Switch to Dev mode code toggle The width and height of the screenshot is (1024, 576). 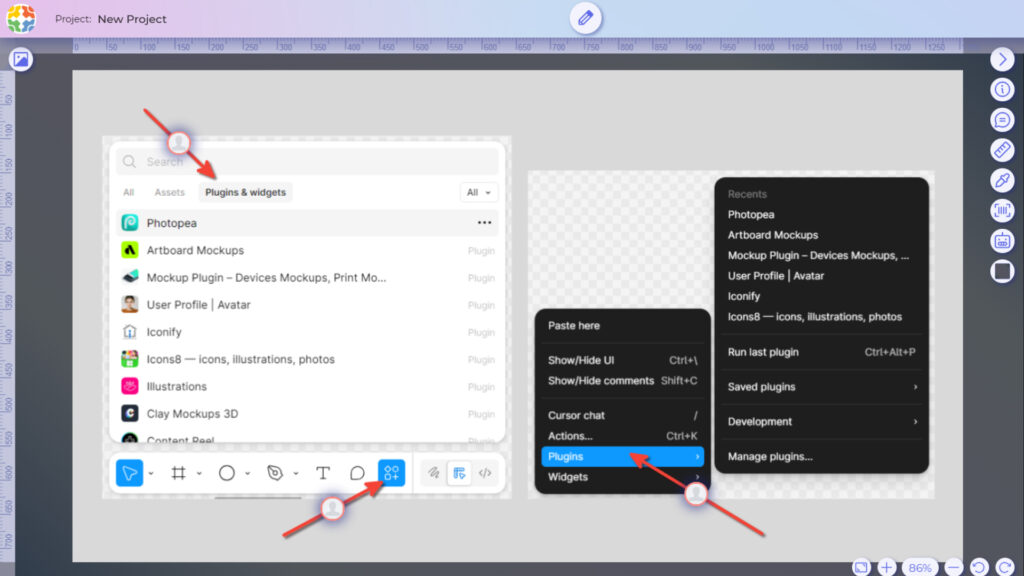click(x=485, y=473)
